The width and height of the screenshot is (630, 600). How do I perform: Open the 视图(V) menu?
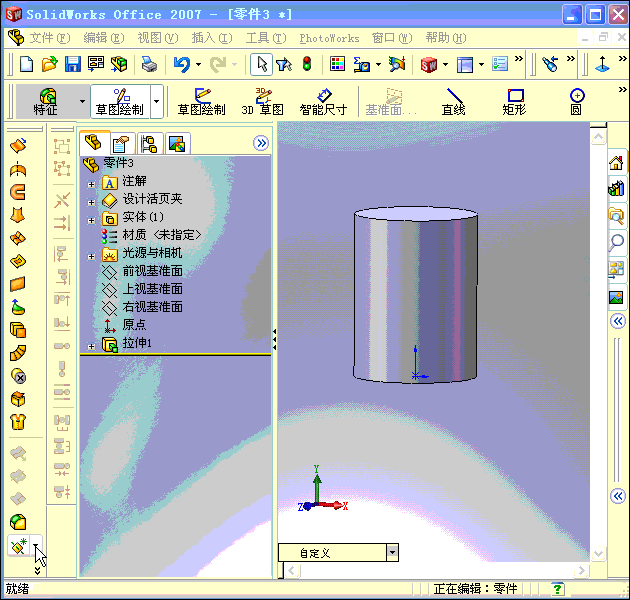(158, 38)
